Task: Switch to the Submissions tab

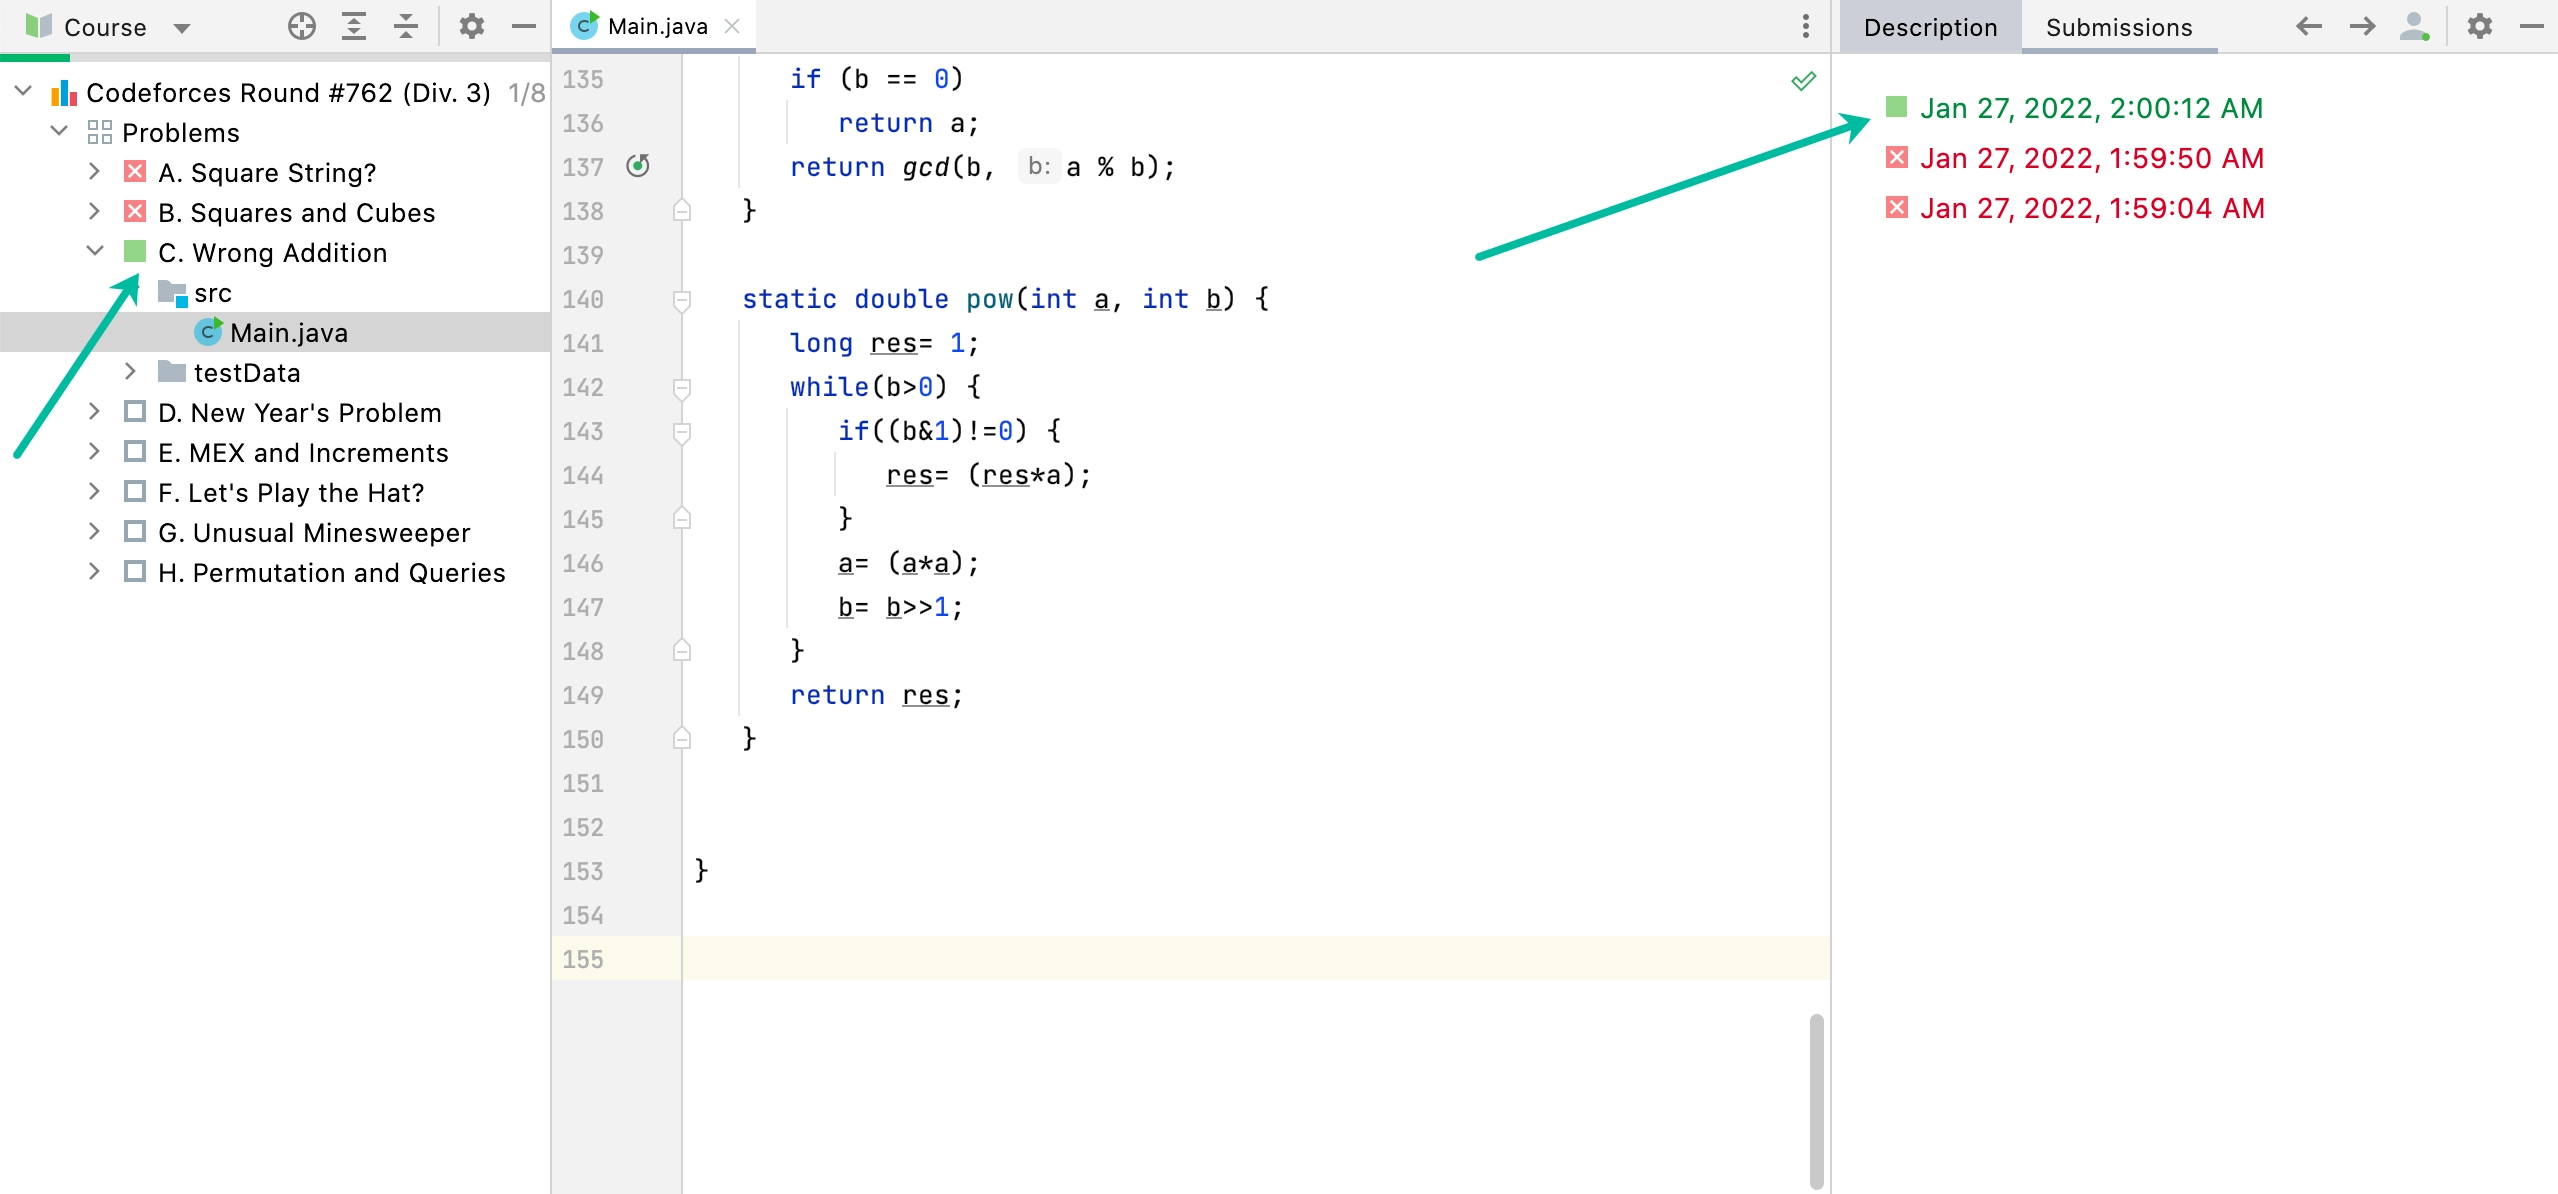Action: click(2119, 27)
